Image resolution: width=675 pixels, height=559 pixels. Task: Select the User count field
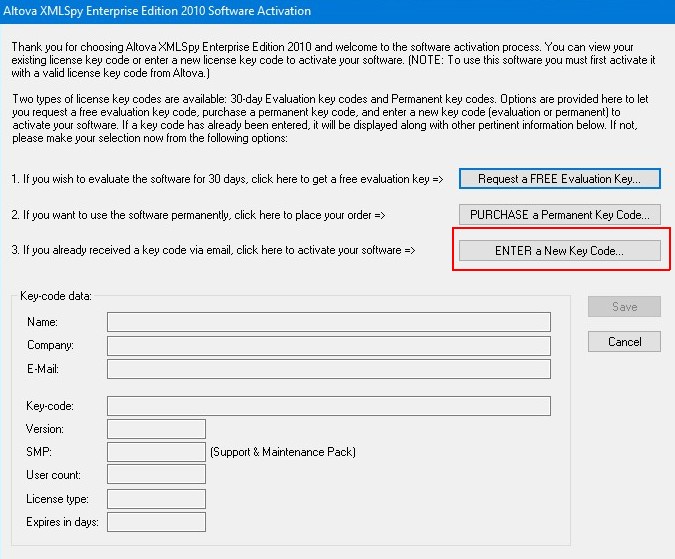tap(156, 475)
